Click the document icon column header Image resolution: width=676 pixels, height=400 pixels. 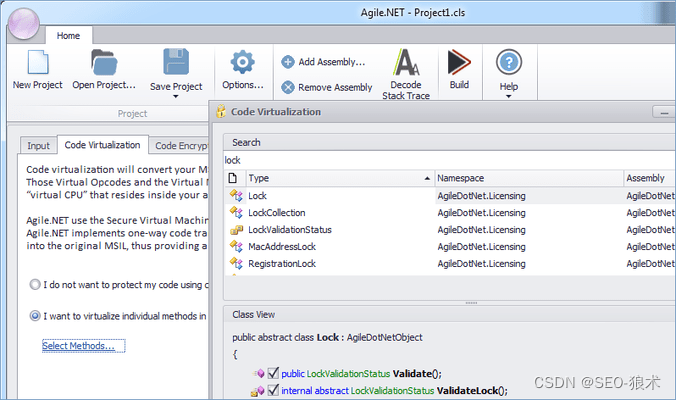pyautogui.click(x=233, y=178)
